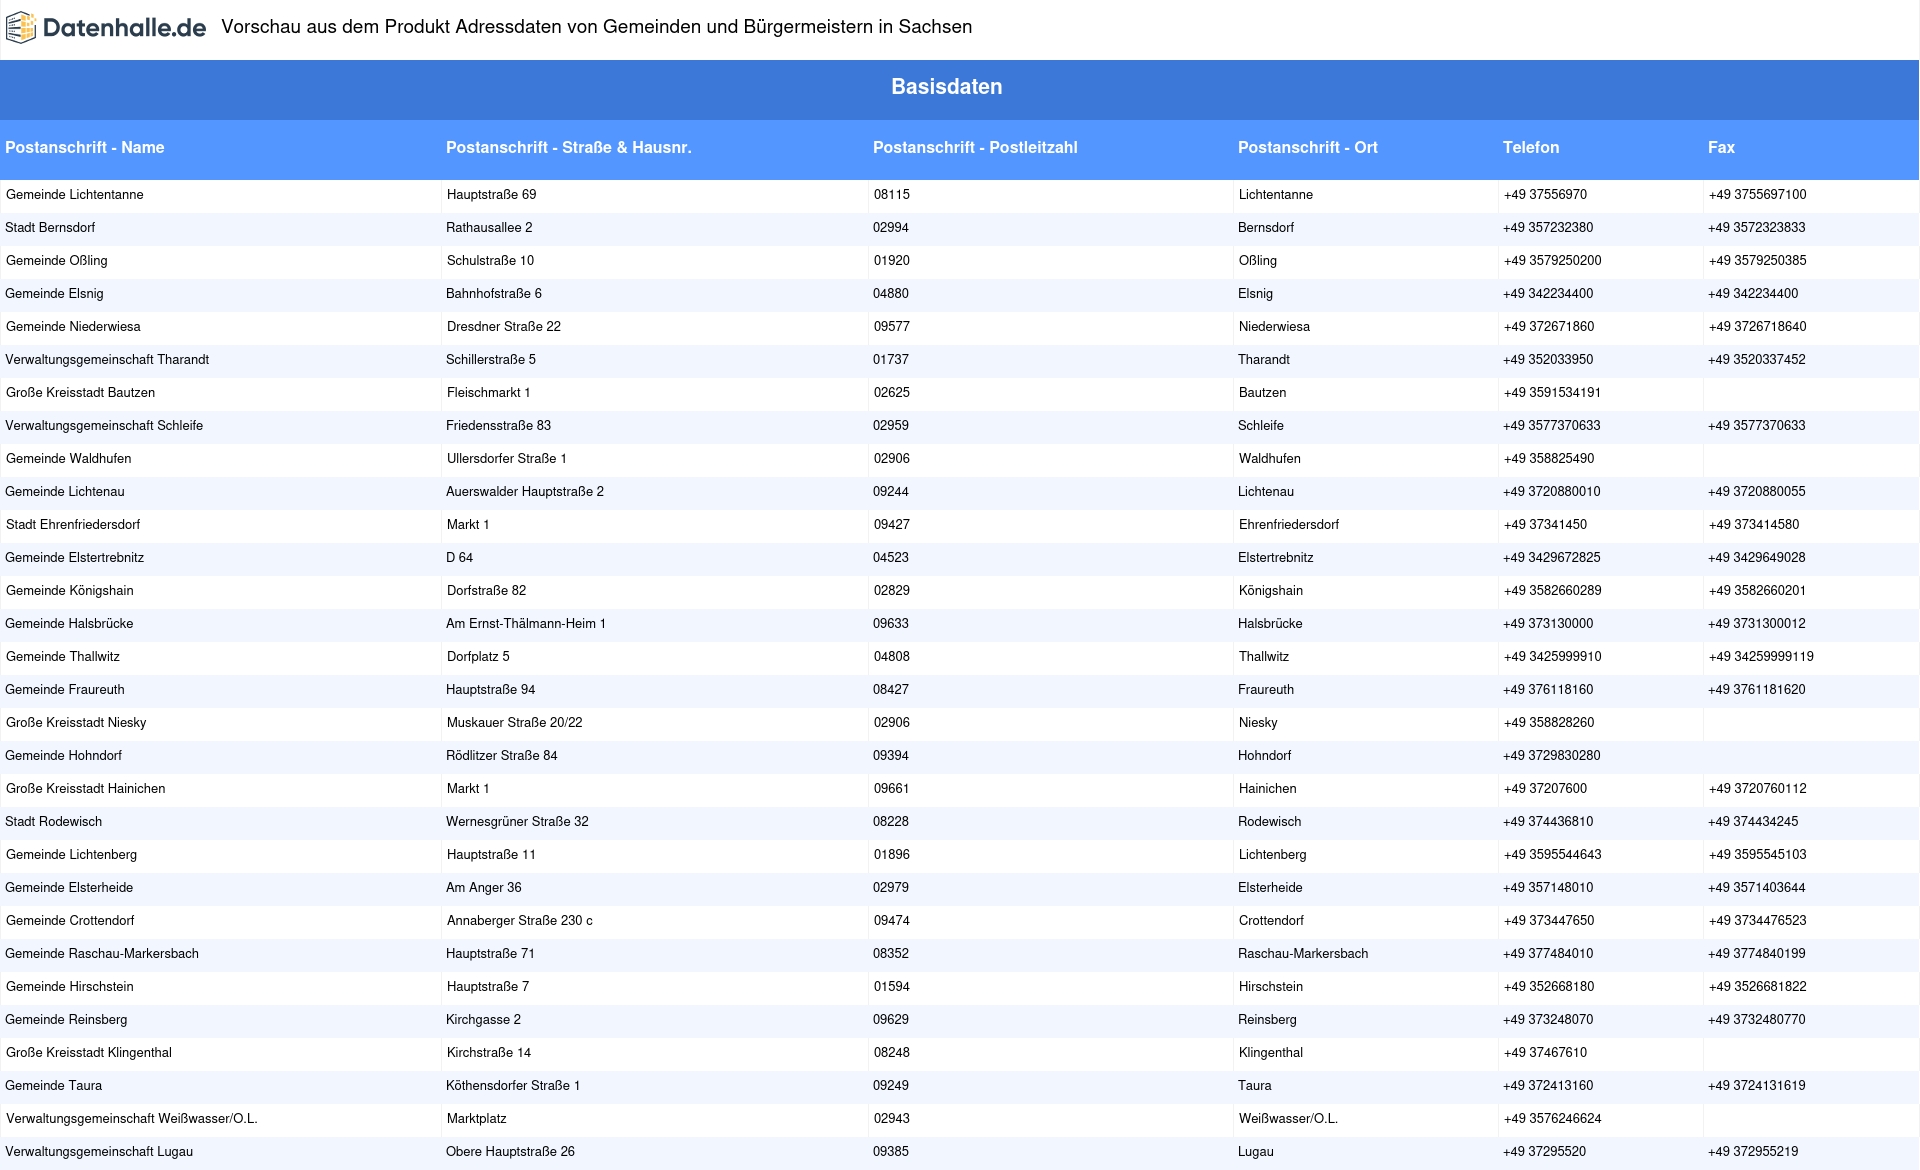Click the street cell 'D 64'

pyautogui.click(x=459, y=558)
